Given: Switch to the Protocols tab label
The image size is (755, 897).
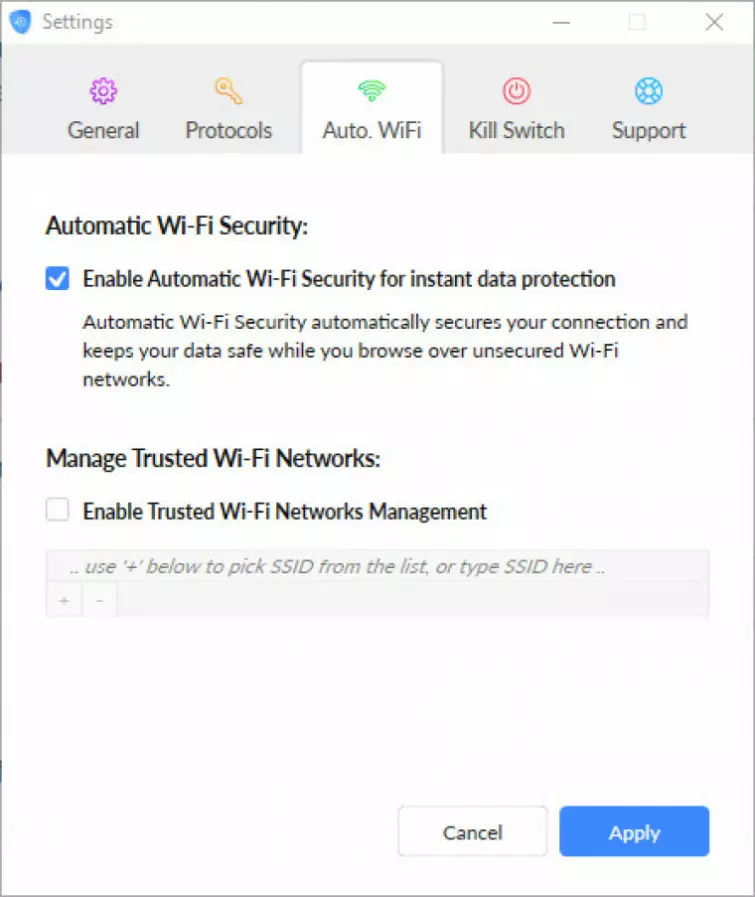Looking at the screenshot, I should [x=229, y=131].
